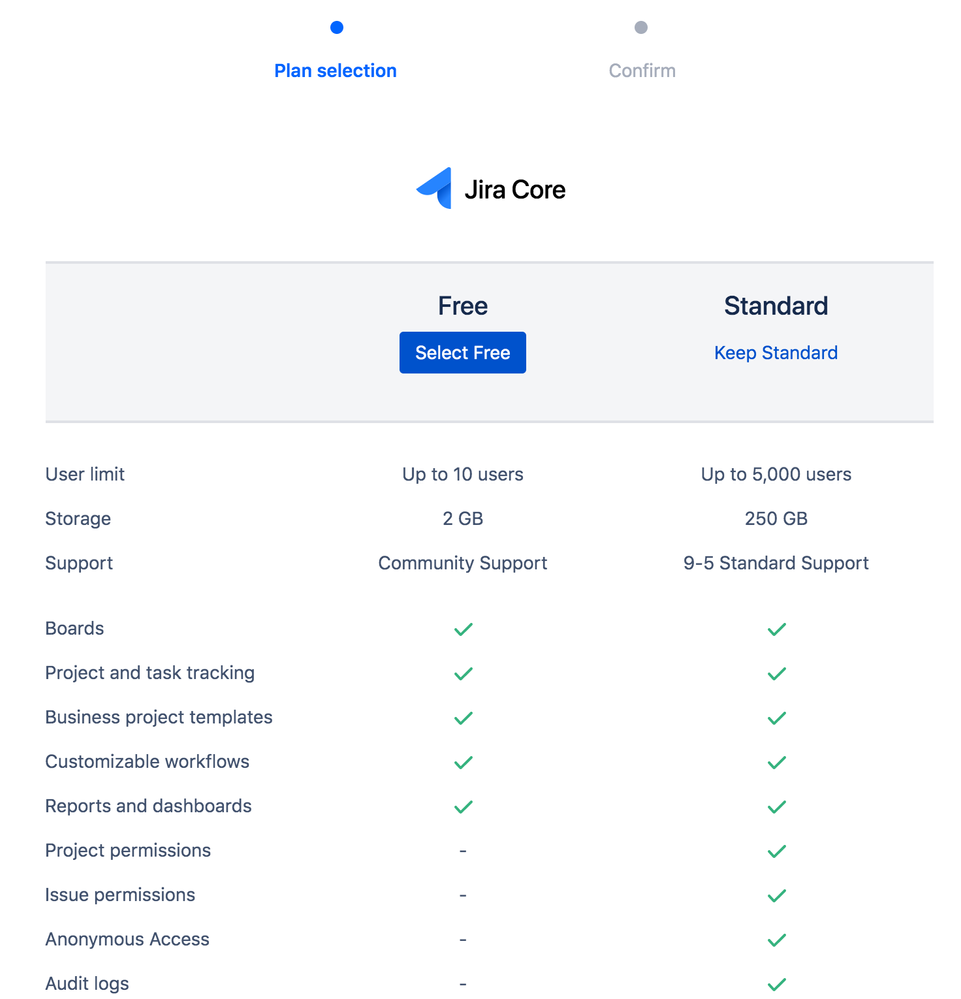This screenshot has width=961, height=999.
Task: Click Free checkmark for Reports and dashboards
Action: 463,807
